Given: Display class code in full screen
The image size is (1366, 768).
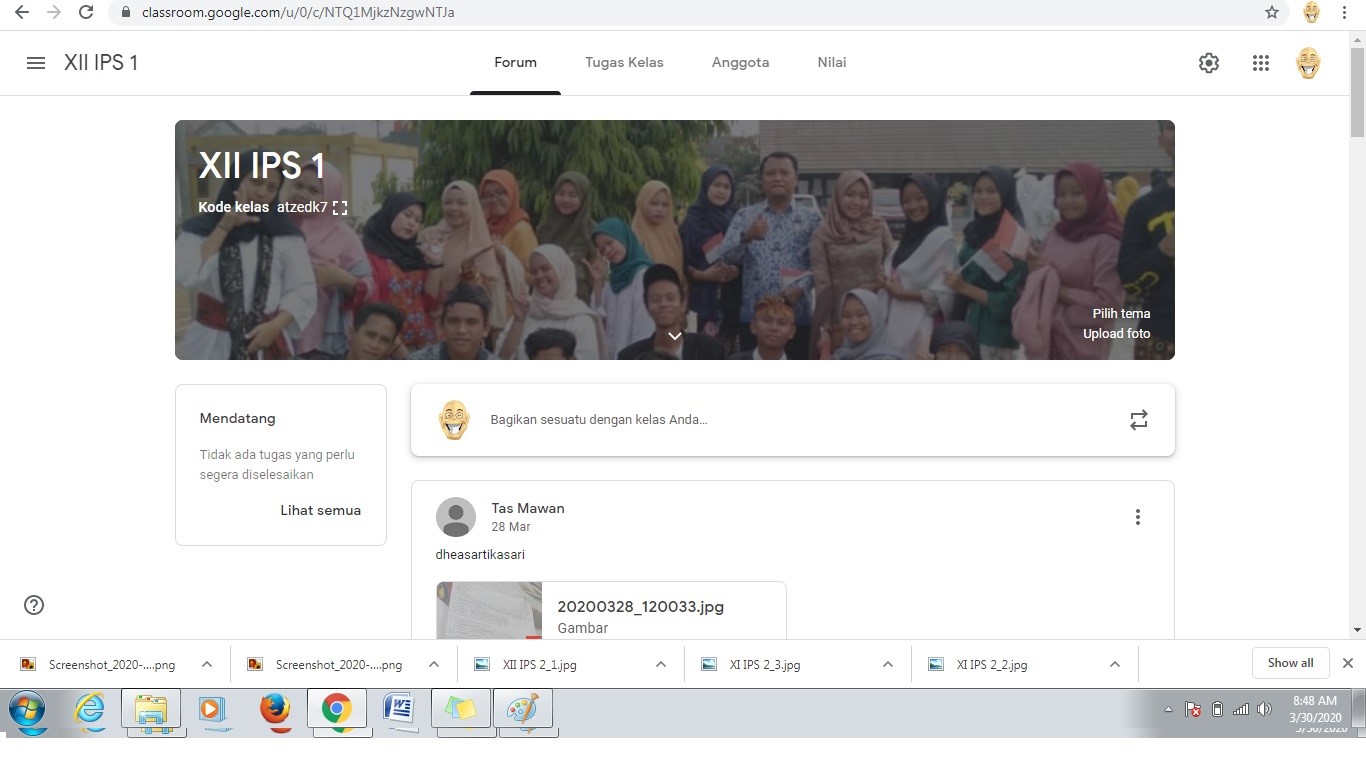Looking at the screenshot, I should click(340, 208).
